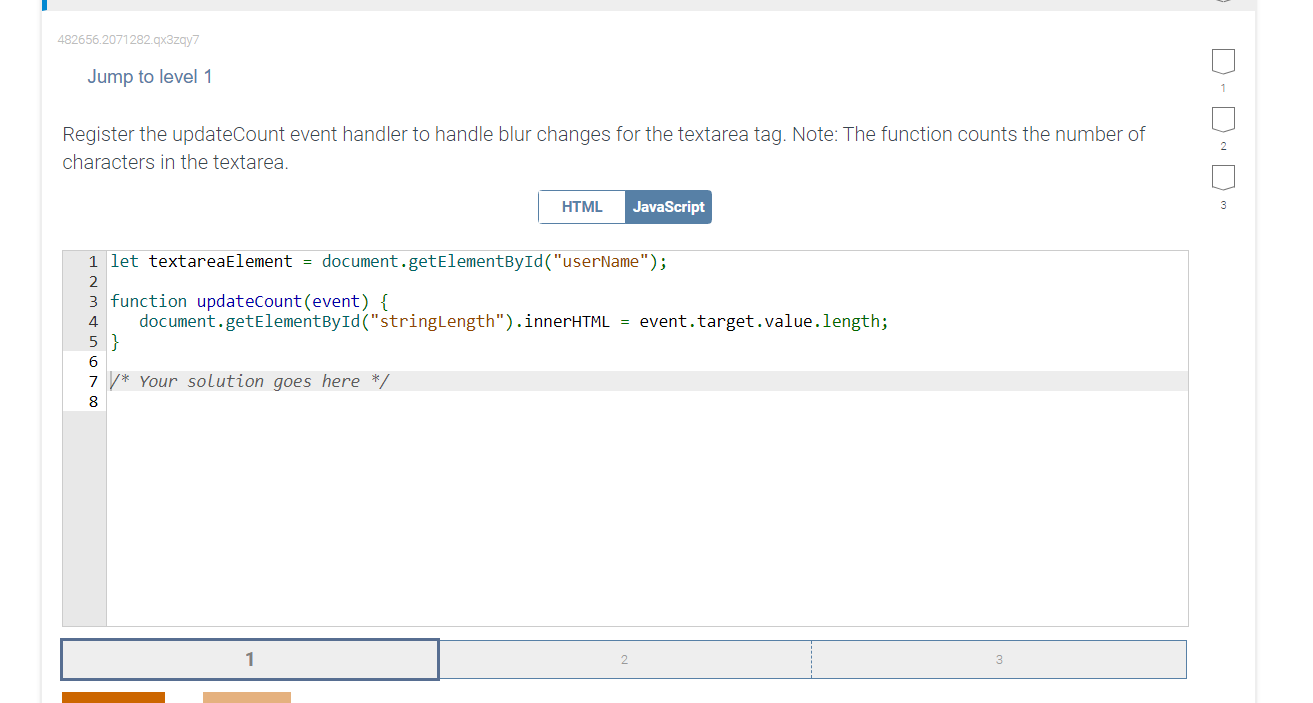Select the level 1 panel at bottom
1313x703 pixels.
click(x=249, y=659)
